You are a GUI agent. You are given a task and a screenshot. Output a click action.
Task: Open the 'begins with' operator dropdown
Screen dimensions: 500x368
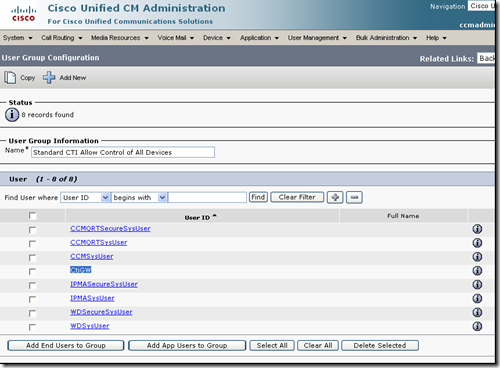[x=139, y=198]
